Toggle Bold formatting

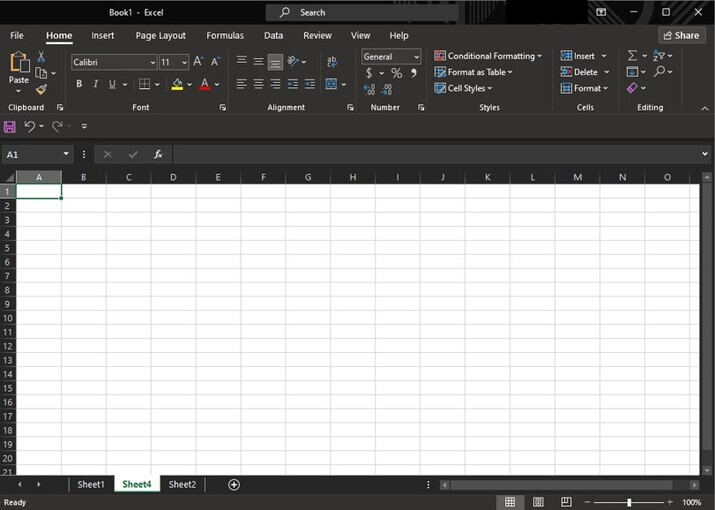point(79,84)
